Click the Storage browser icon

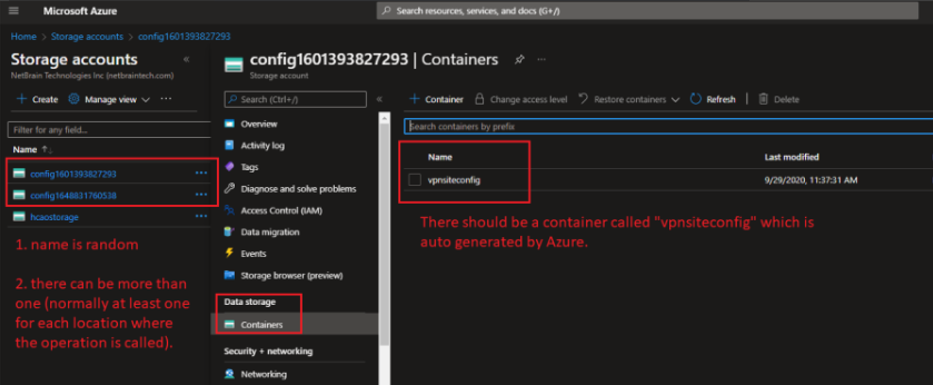click(229, 276)
